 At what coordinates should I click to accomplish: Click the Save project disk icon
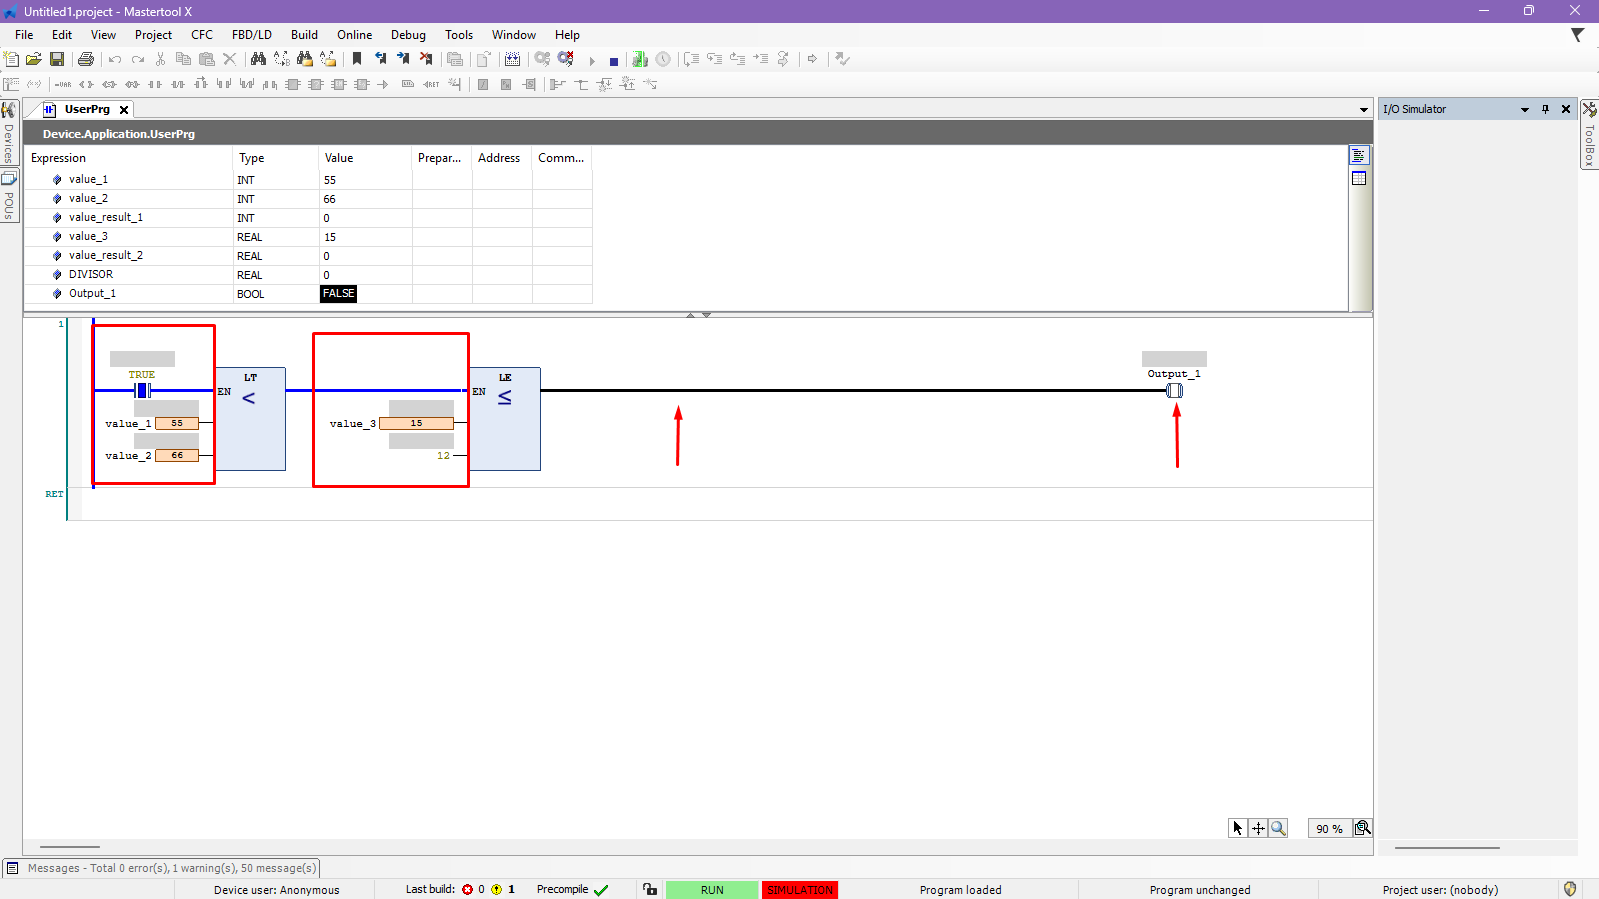pyautogui.click(x=57, y=60)
